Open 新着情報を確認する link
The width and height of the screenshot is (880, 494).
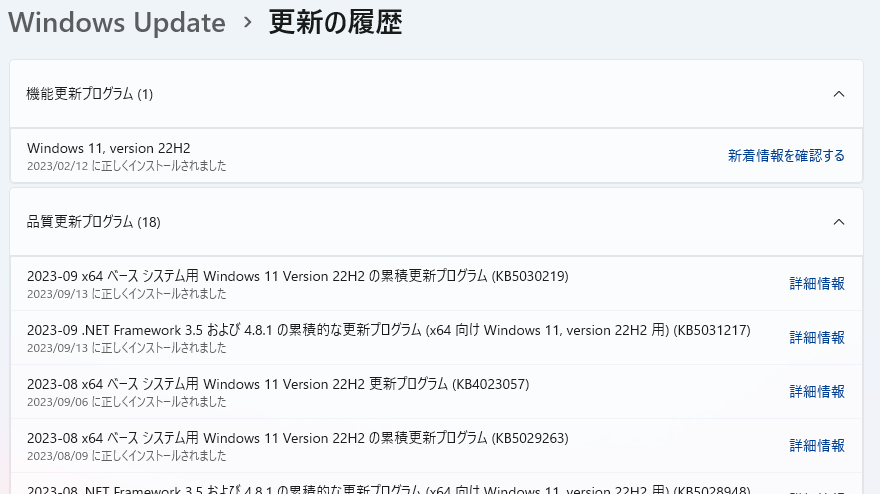[786, 155]
